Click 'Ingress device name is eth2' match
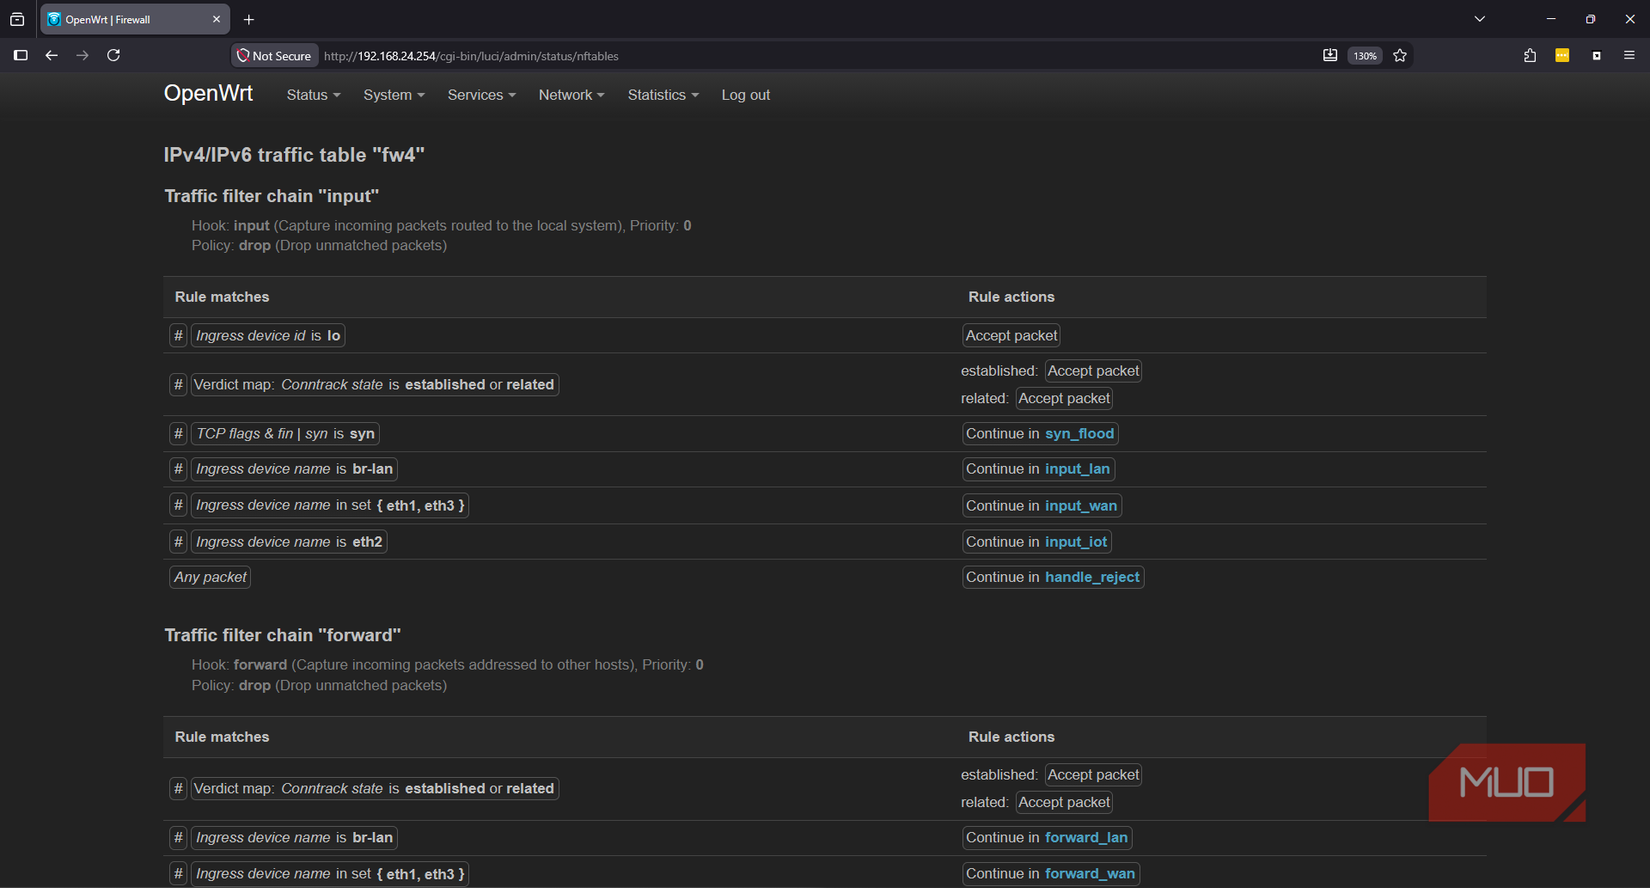This screenshot has height=888, width=1650. [x=289, y=542]
